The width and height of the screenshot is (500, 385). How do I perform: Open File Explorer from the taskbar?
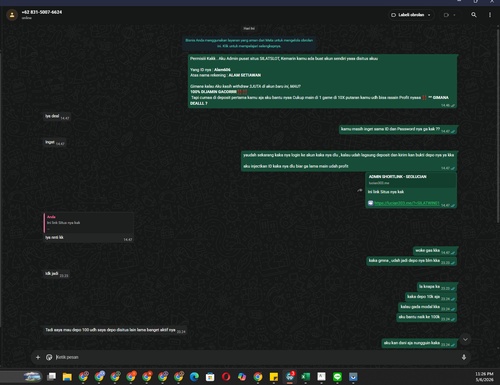point(67,377)
